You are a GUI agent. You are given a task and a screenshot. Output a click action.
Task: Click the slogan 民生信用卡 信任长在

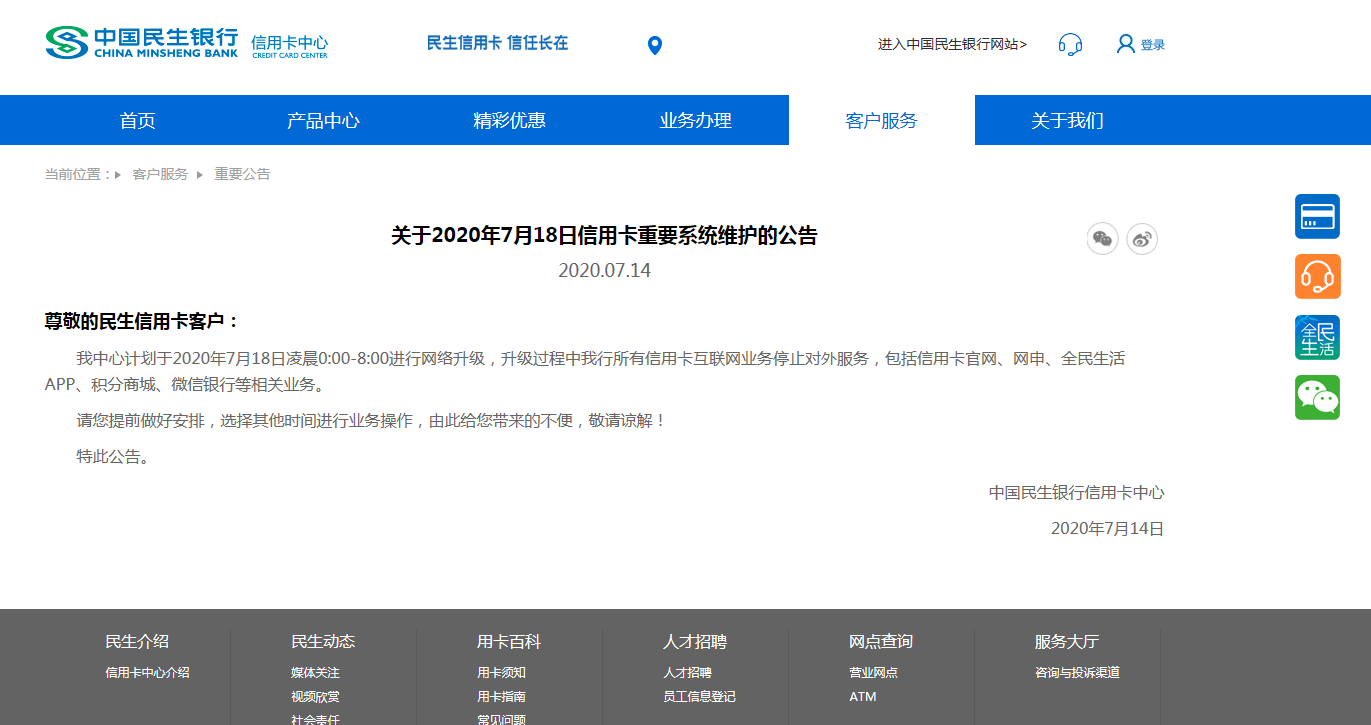point(497,43)
